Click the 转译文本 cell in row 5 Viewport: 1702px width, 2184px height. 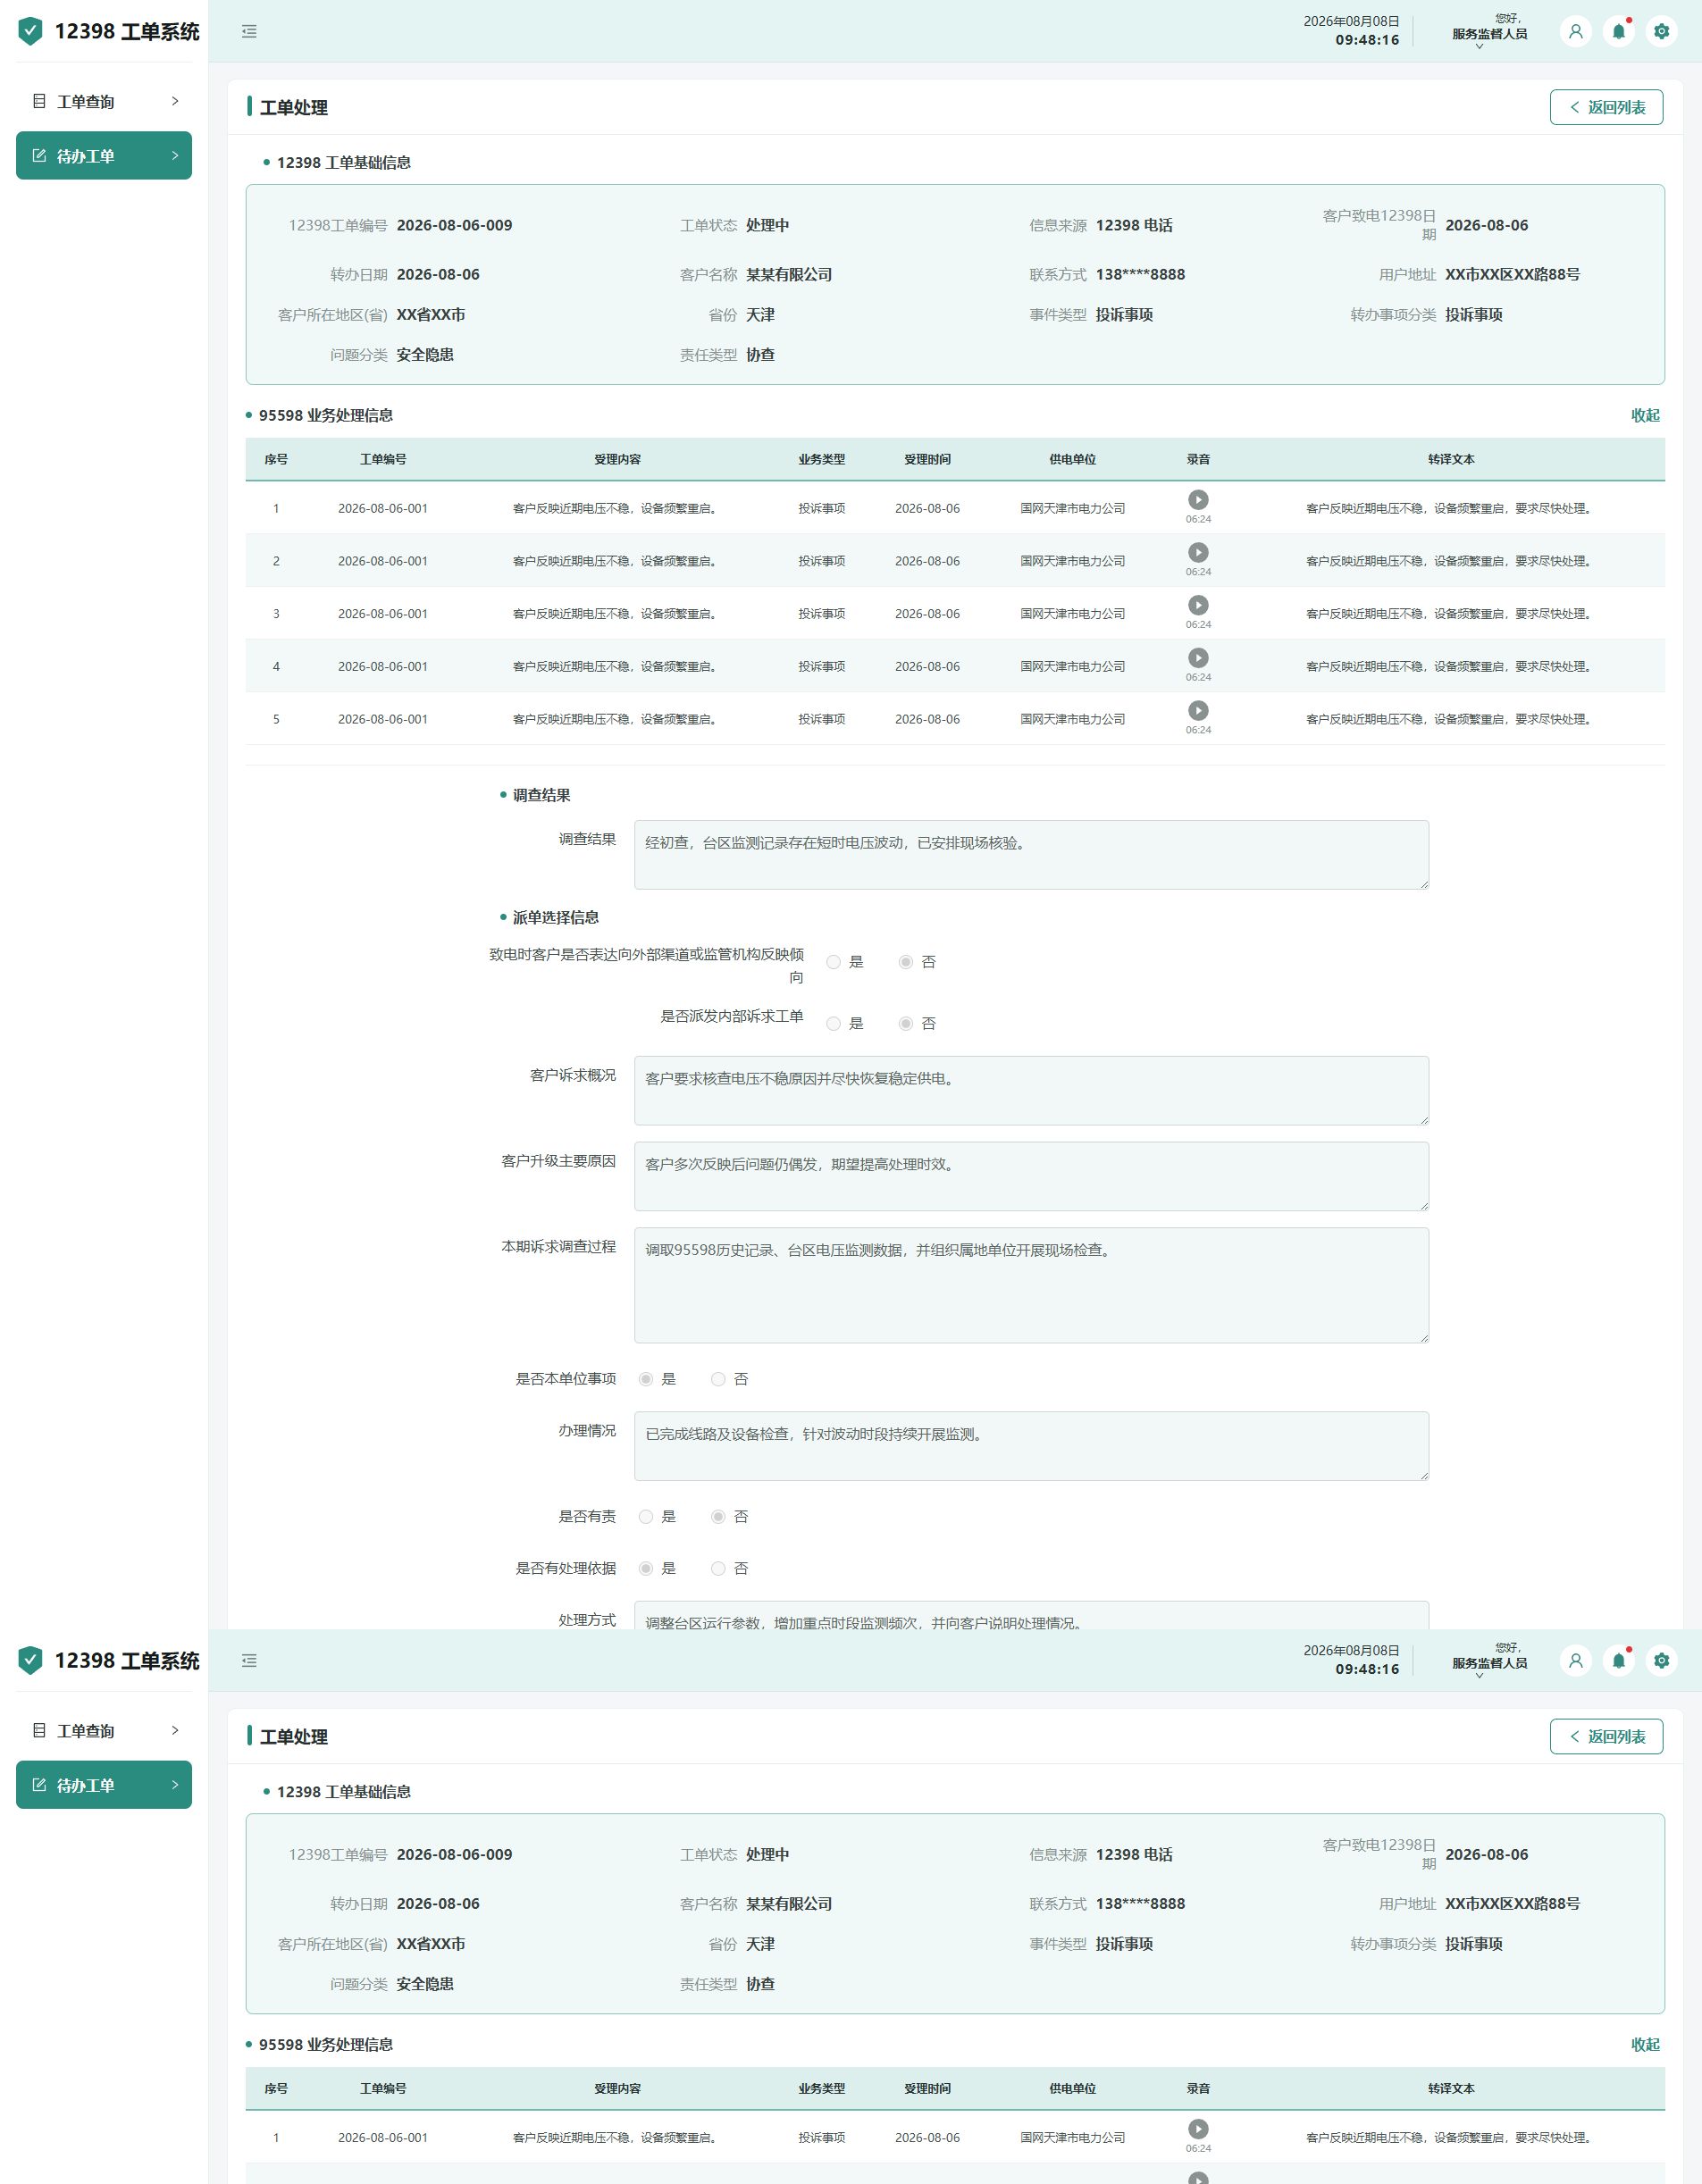tap(1450, 719)
